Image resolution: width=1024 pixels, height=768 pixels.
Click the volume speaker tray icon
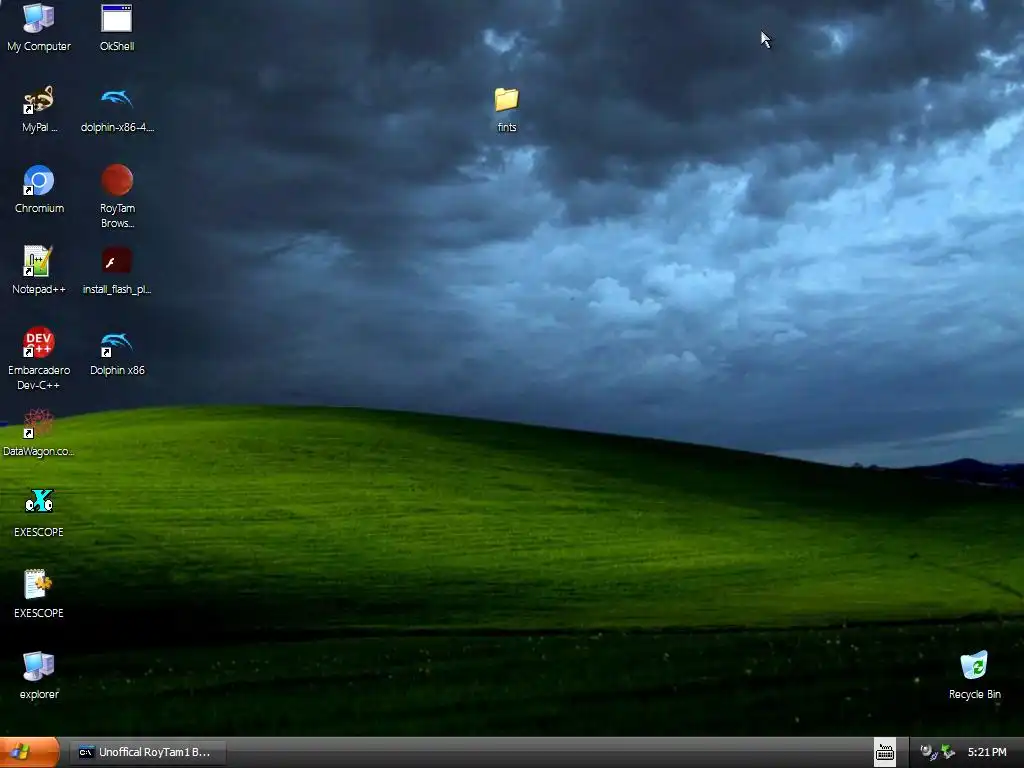[x=927, y=752]
